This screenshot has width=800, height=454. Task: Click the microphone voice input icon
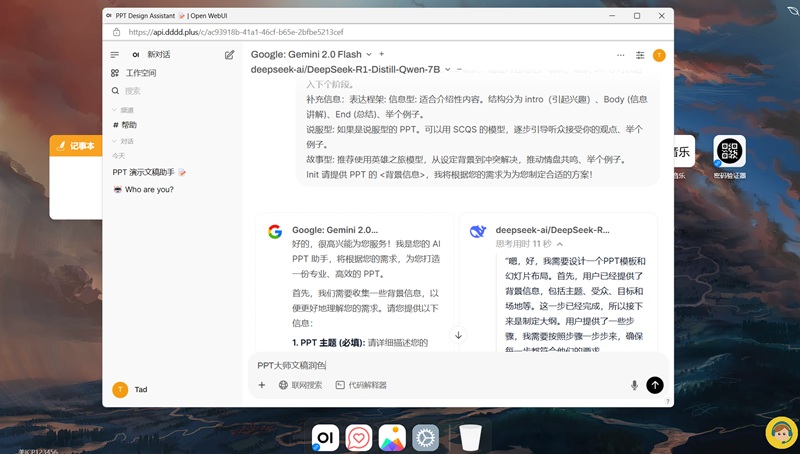634,385
